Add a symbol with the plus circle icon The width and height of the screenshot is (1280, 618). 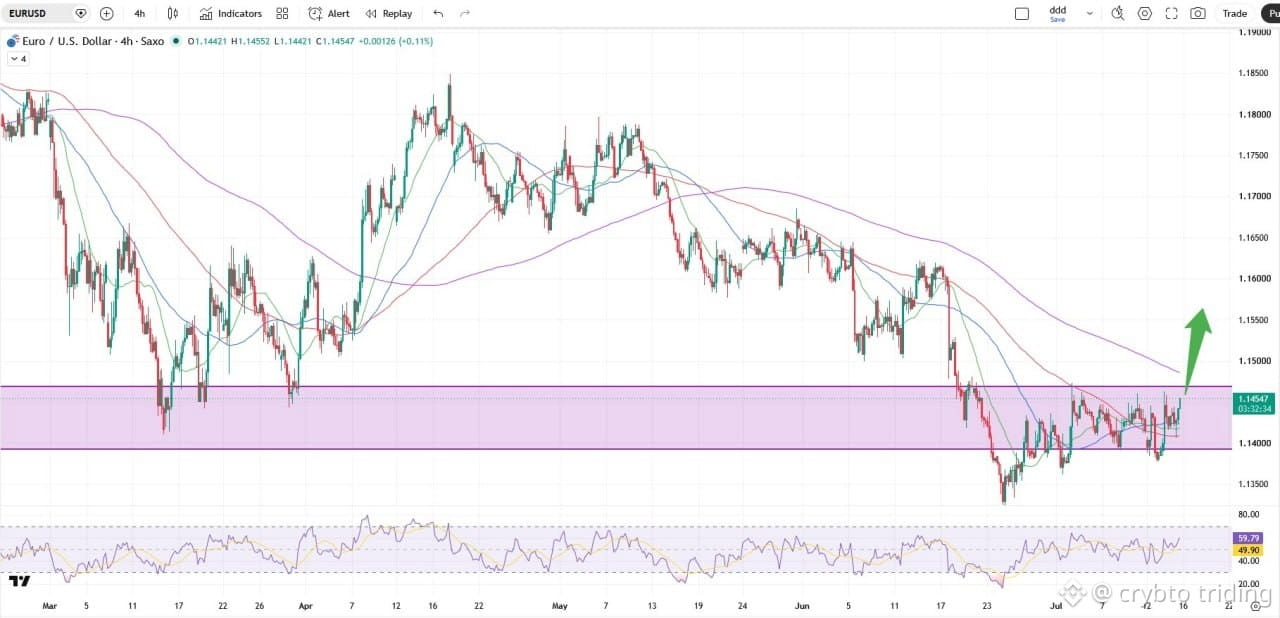click(x=106, y=13)
